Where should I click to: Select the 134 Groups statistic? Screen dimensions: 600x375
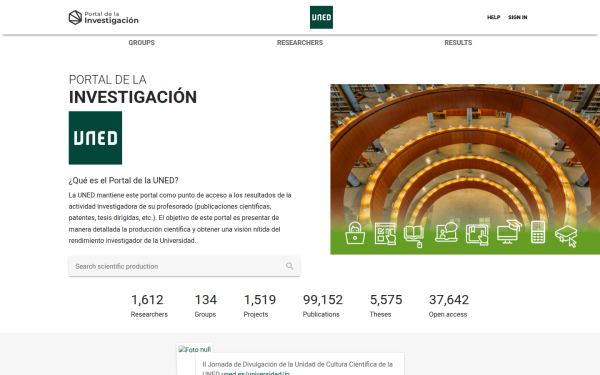205,306
